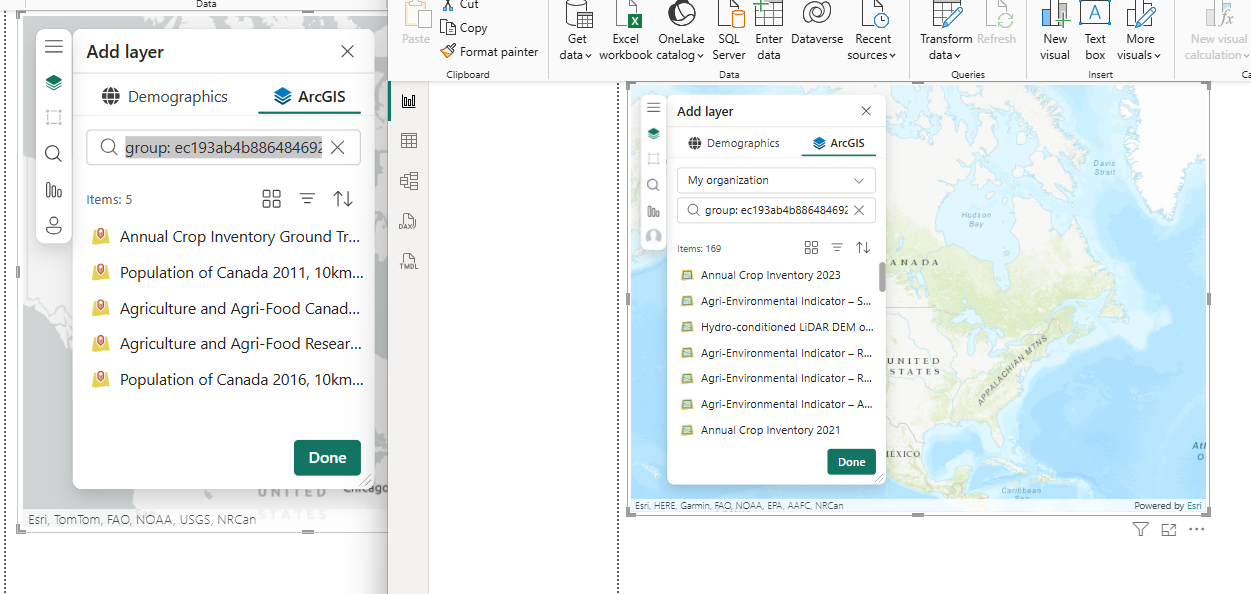This screenshot has width=1251, height=594.
Task: Click the scrollbar thumb in the Items: 169 list
Action: pos(882,276)
